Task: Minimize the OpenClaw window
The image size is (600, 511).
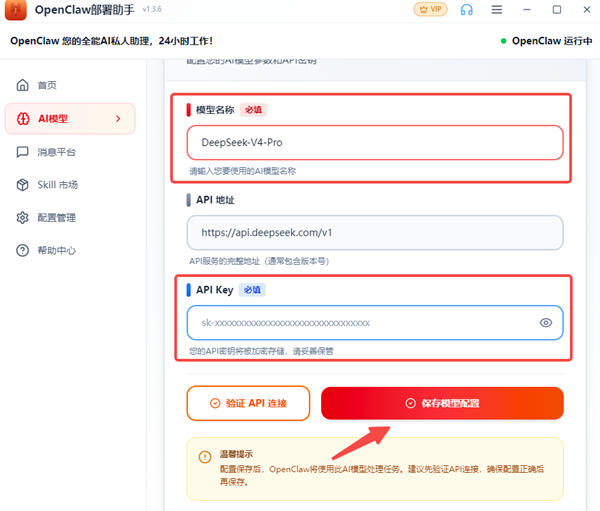Action: [x=527, y=10]
